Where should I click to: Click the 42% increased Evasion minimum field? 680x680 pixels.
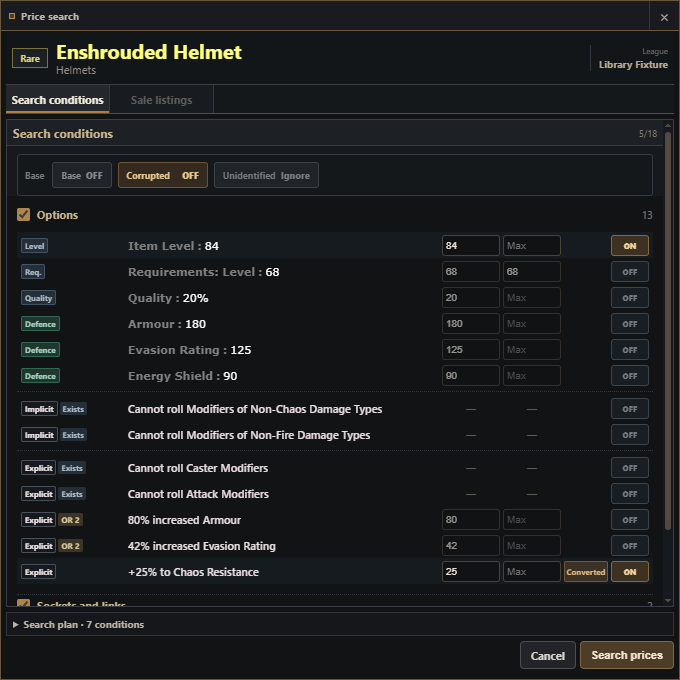(471, 546)
